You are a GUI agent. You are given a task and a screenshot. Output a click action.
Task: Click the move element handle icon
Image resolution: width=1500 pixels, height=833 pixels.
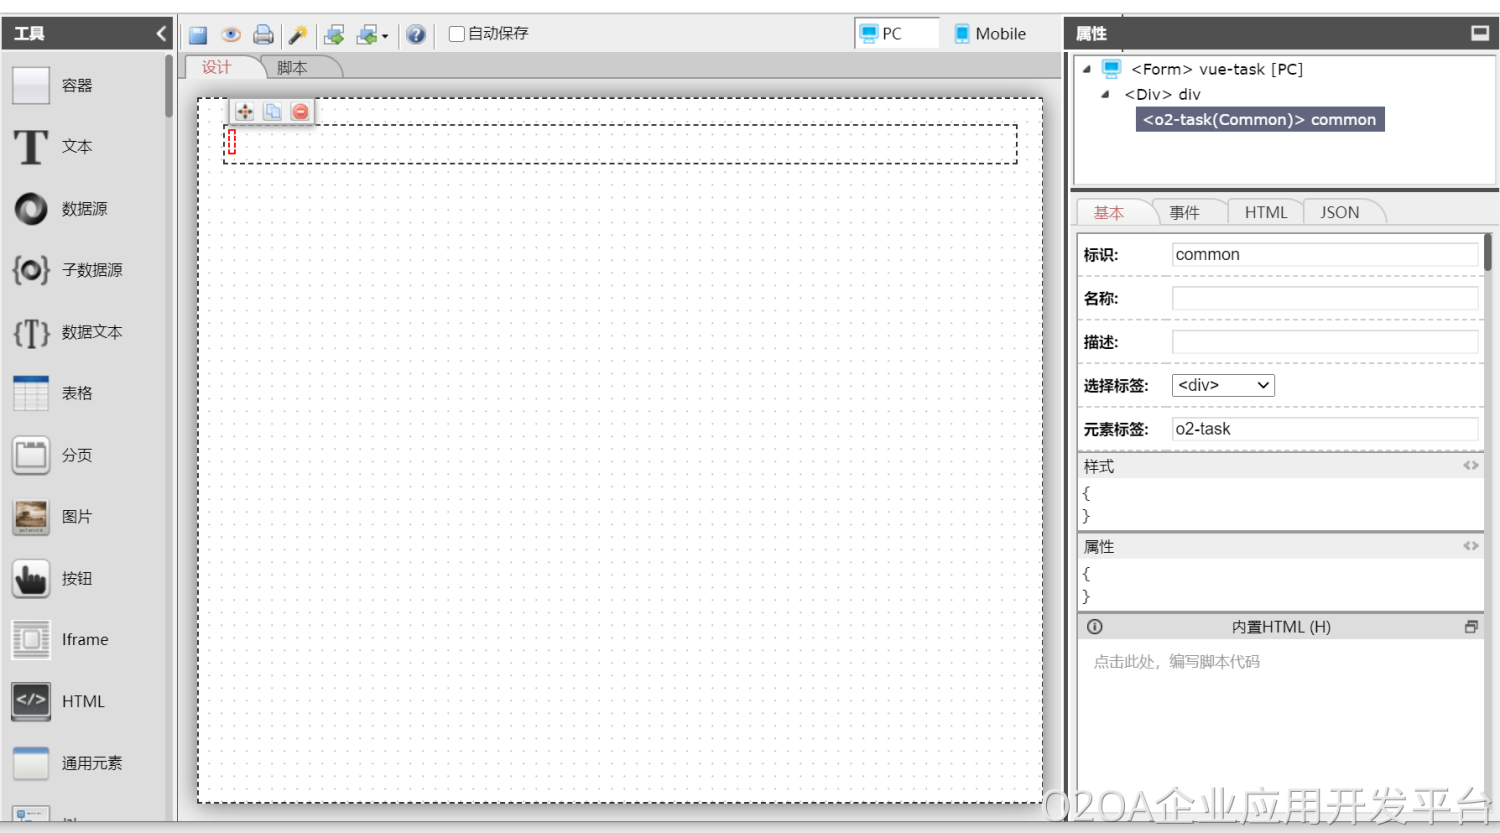(244, 112)
